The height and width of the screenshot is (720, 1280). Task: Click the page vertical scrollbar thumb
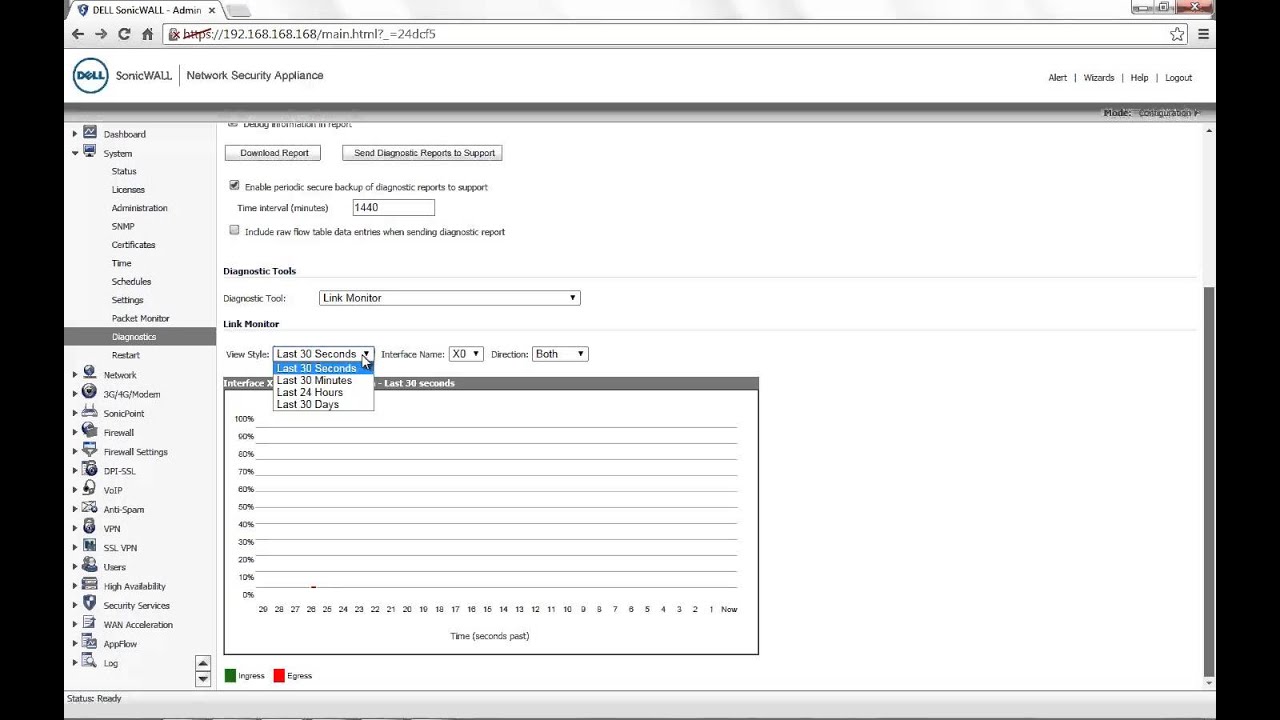point(1209,480)
